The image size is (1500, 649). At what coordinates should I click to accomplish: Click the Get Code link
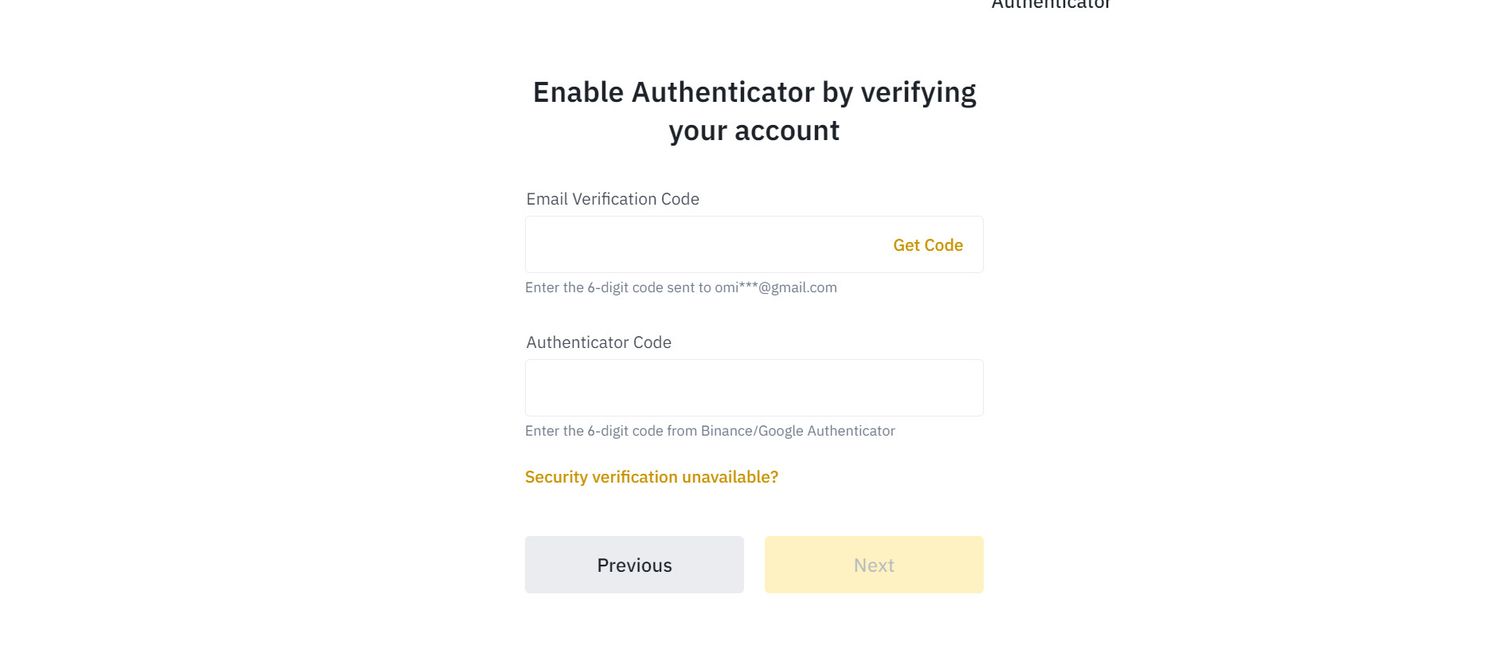point(927,245)
